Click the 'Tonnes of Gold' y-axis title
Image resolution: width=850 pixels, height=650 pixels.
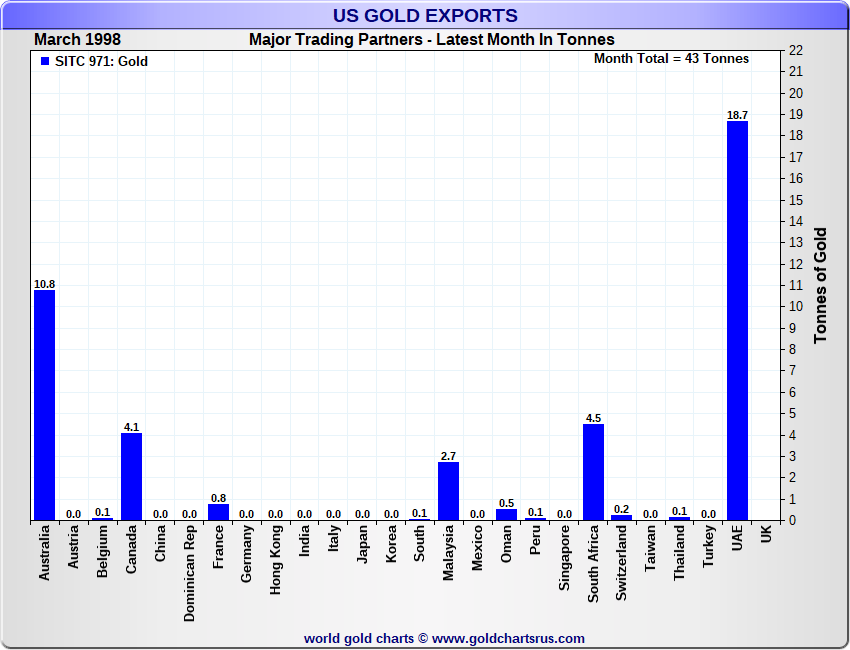click(820, 285)
